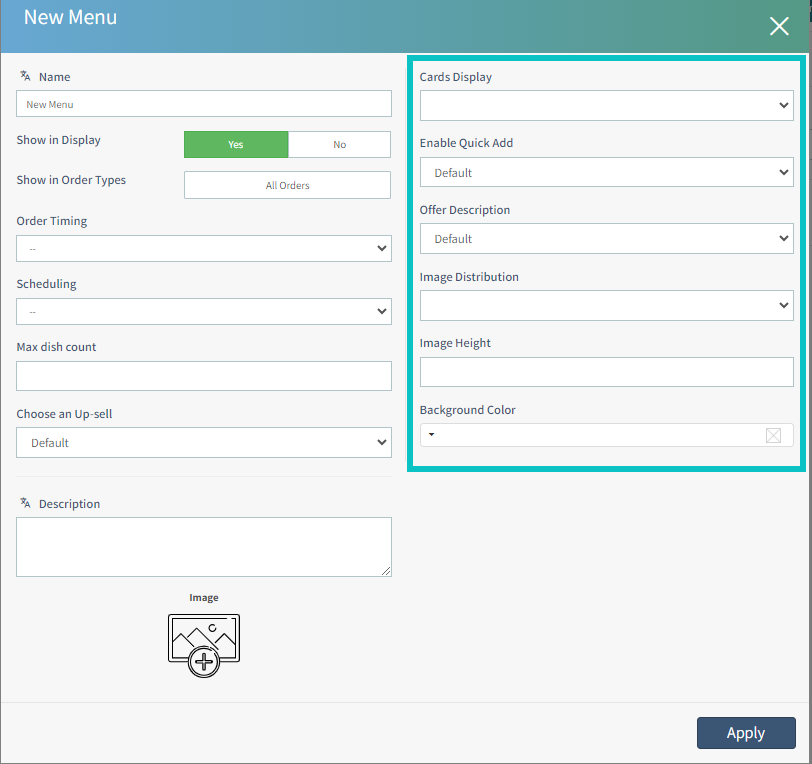
Task: Open the Choose an Up-sell dropdown
Action: click(204, 442)
